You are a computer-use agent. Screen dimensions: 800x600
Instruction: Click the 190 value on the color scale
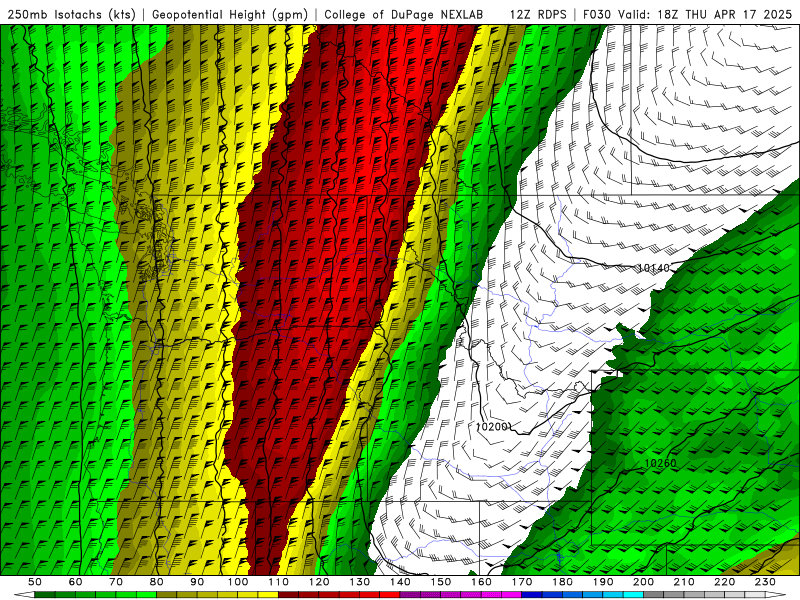click(x=603, y=582)
